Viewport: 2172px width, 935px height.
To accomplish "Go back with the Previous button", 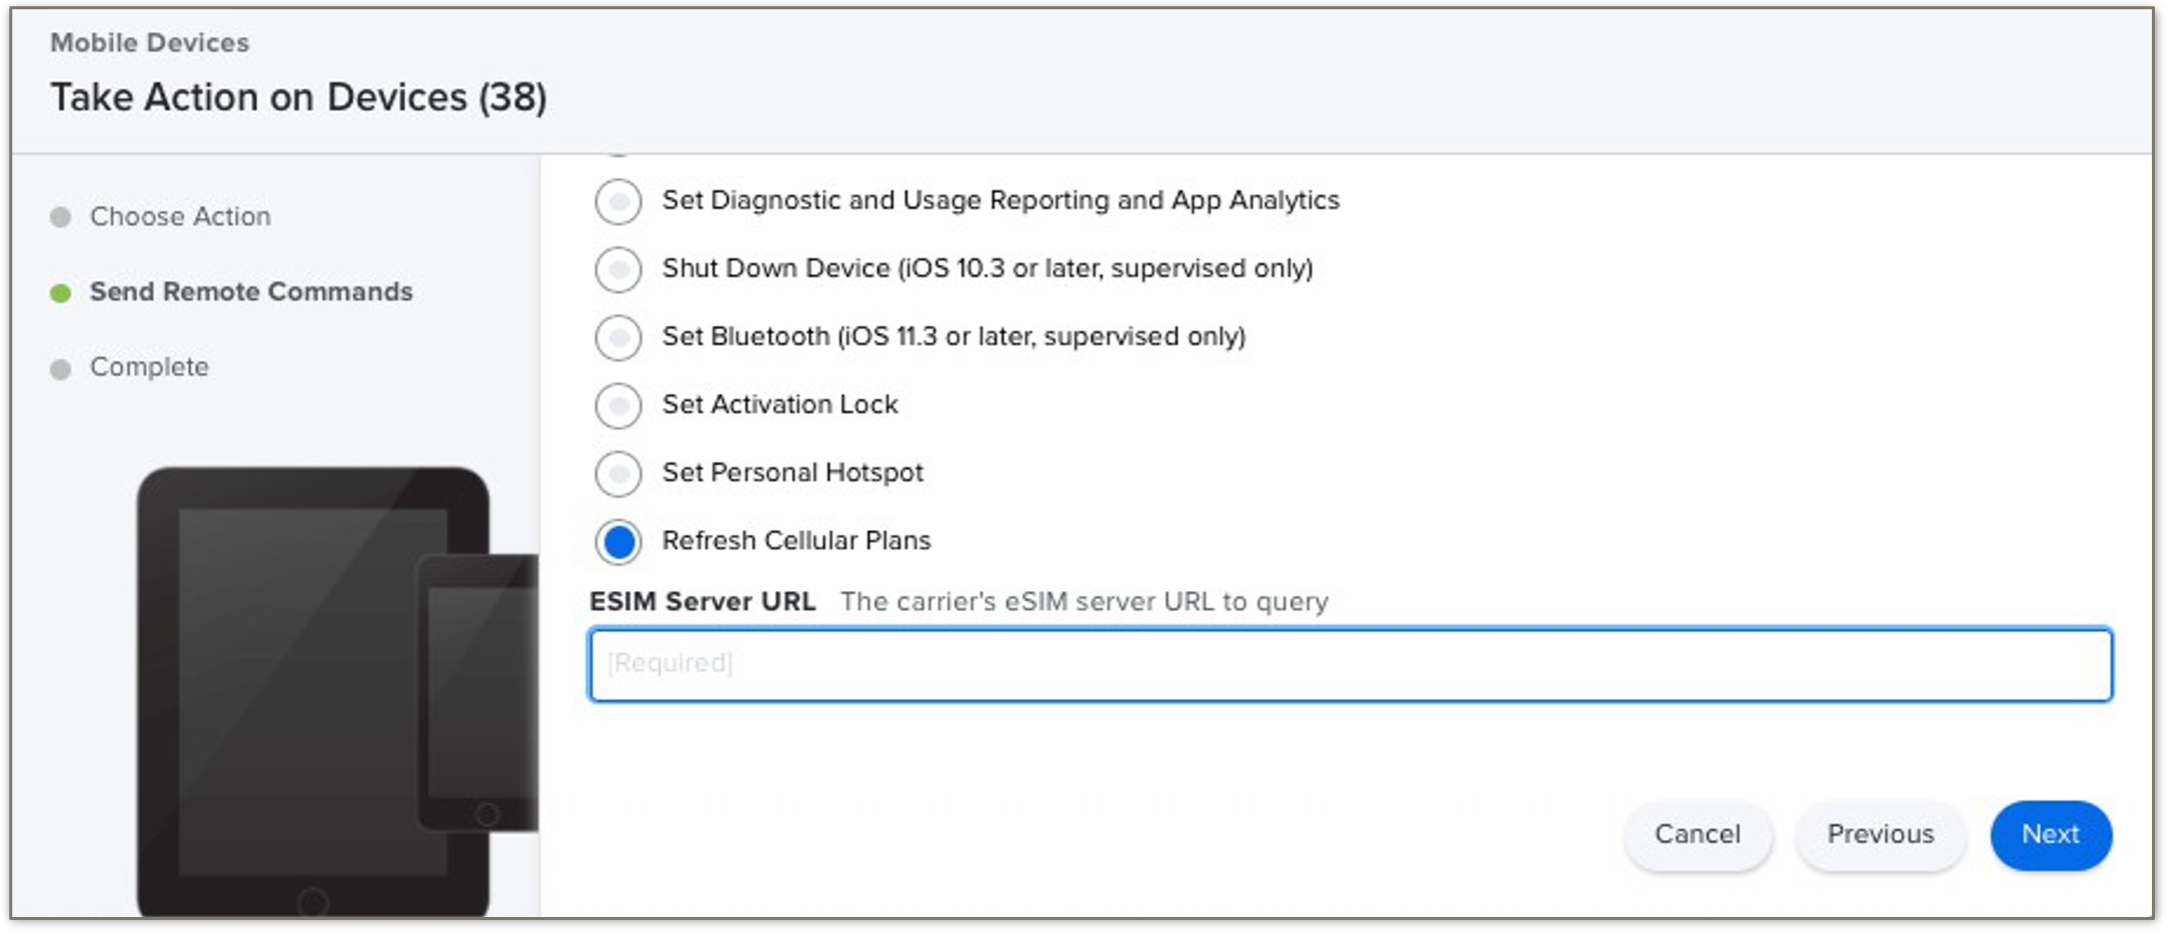I will 1880,834.
